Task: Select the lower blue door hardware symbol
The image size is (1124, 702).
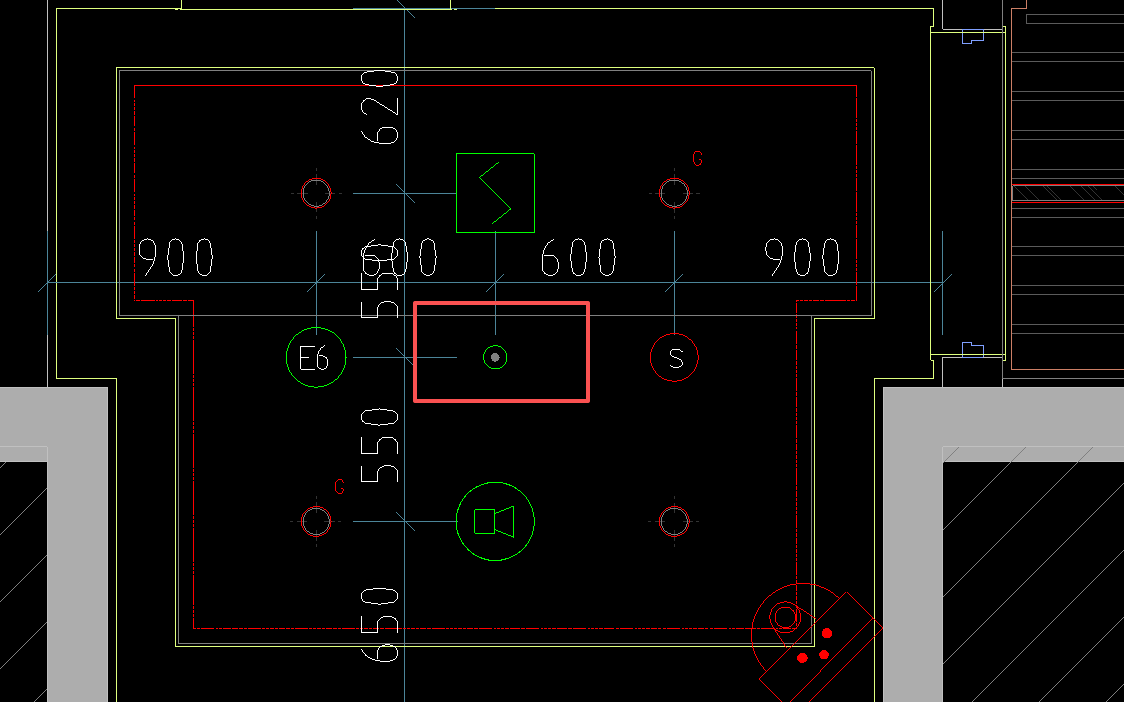Action: [x=973, y=350]
